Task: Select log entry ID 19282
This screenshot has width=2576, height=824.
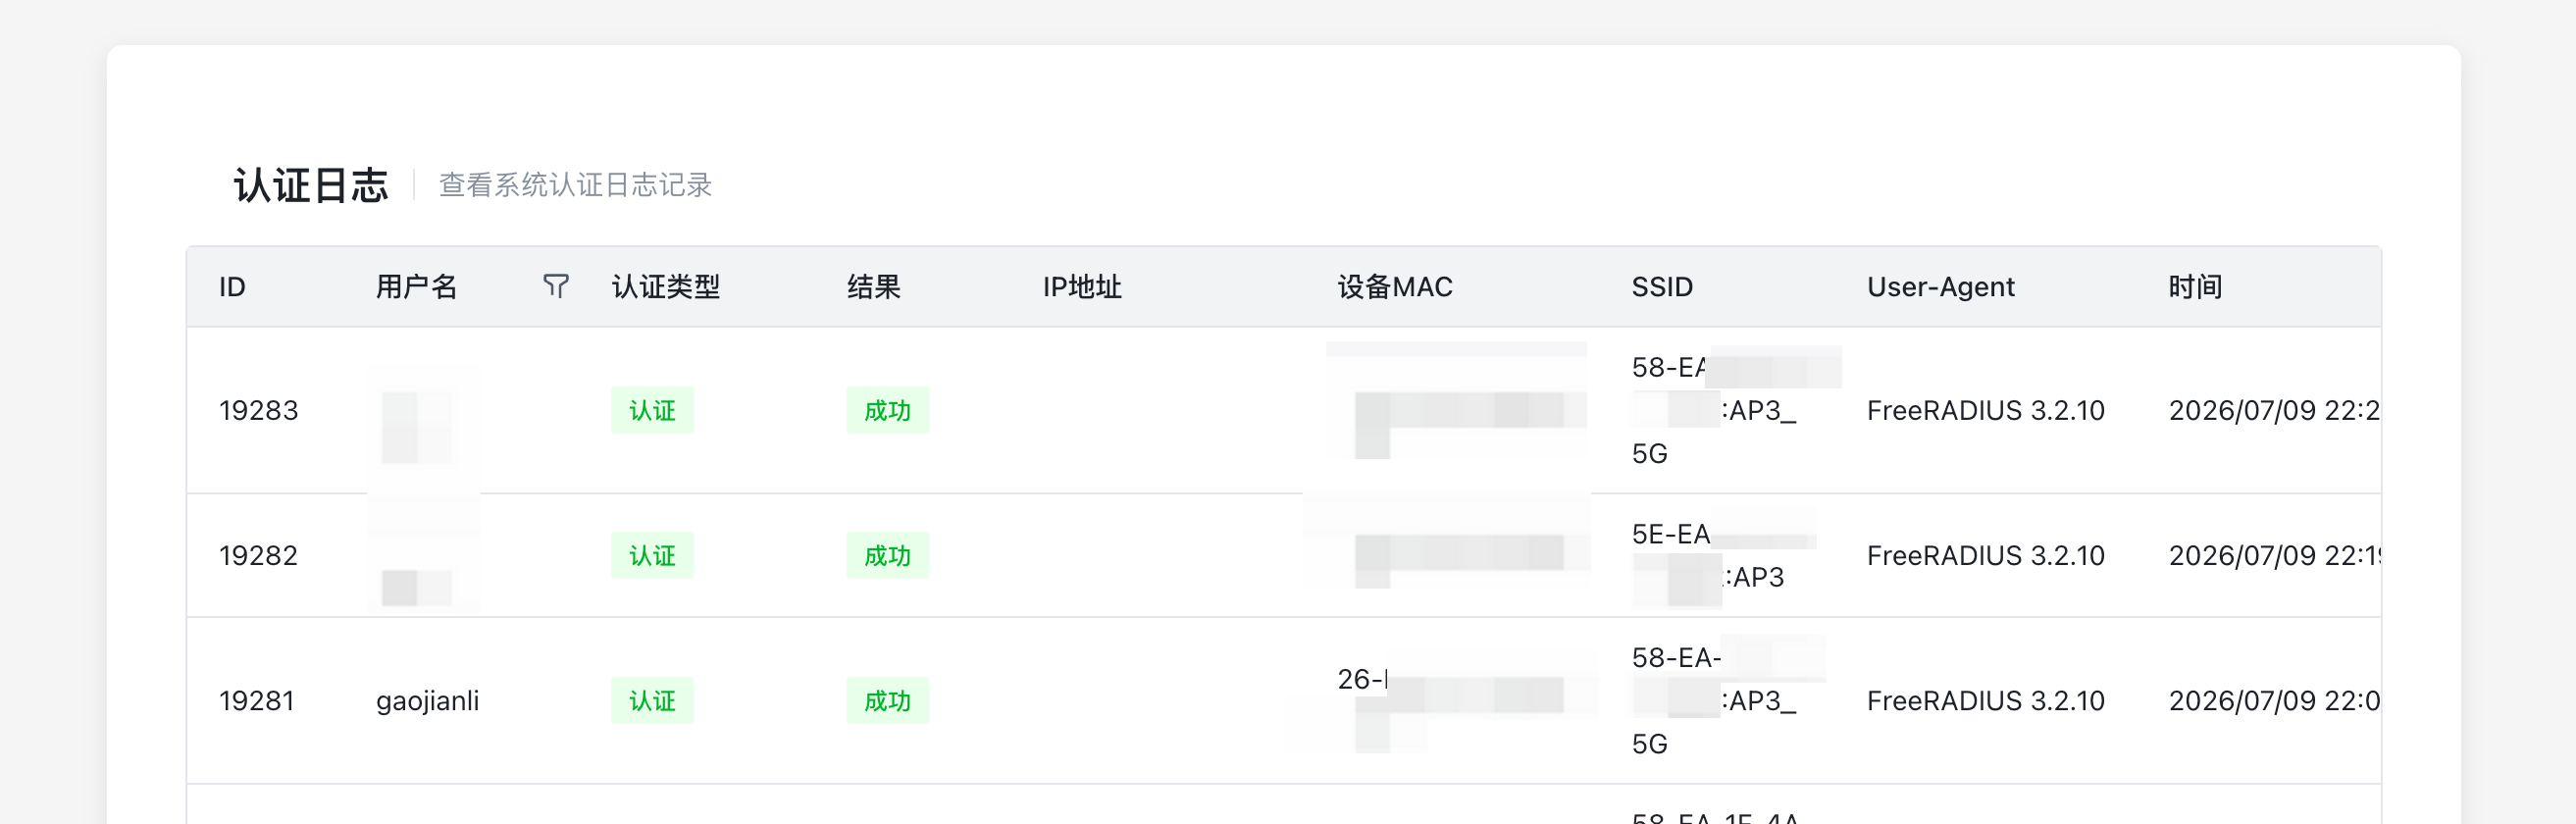Action: coord(259,556)
